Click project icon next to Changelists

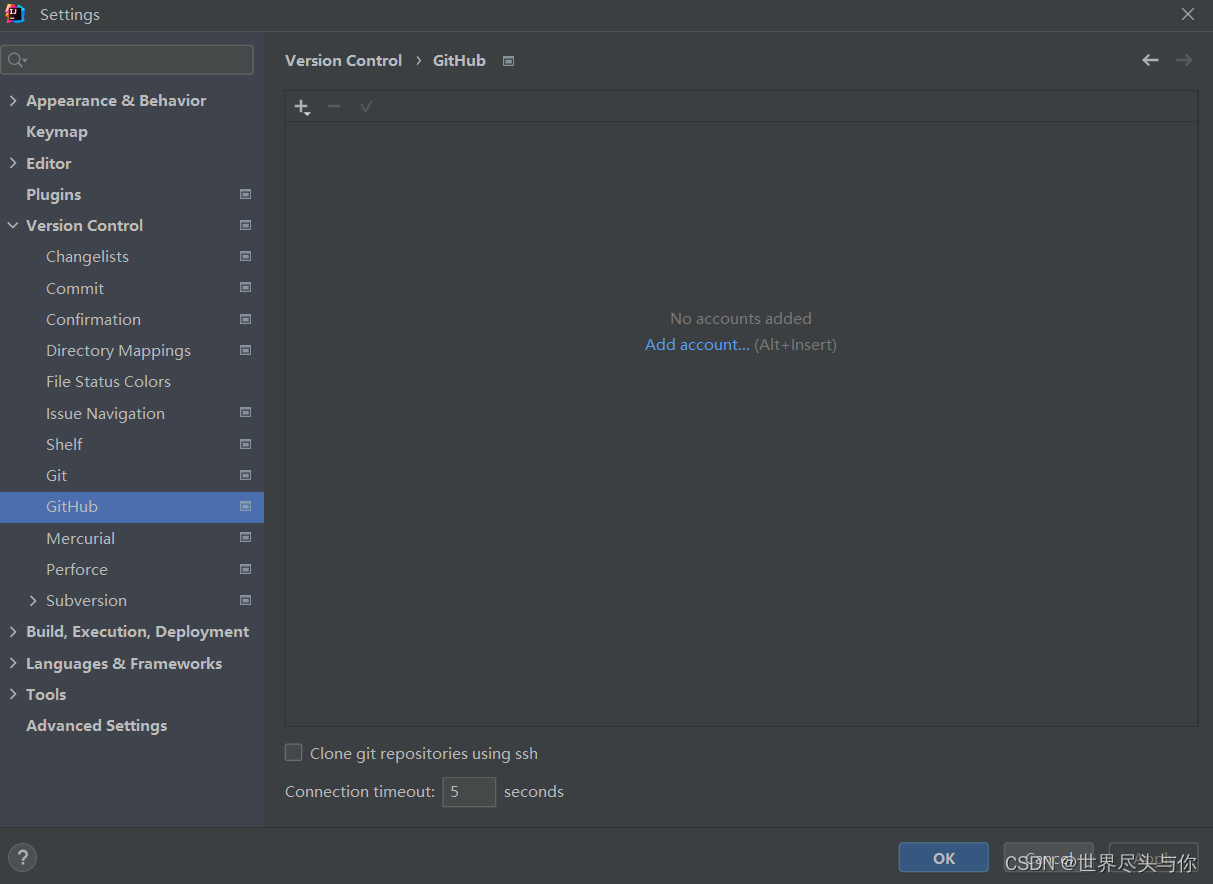[x=245, y=256]
